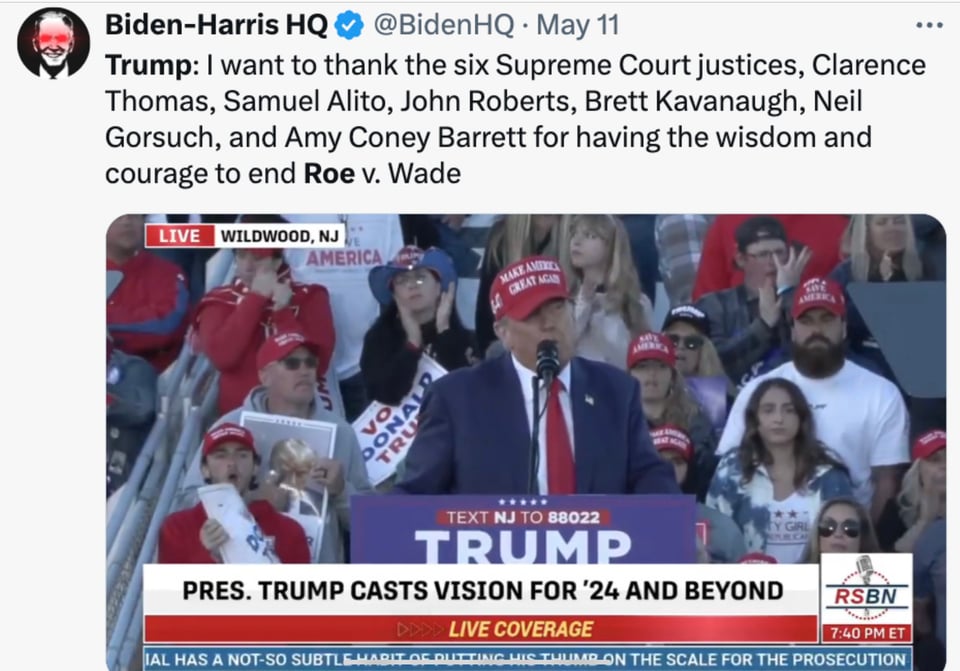Click the WILDWOOD, NJ location label
Viewport: 960px width, 671px height.
(279, 236)
